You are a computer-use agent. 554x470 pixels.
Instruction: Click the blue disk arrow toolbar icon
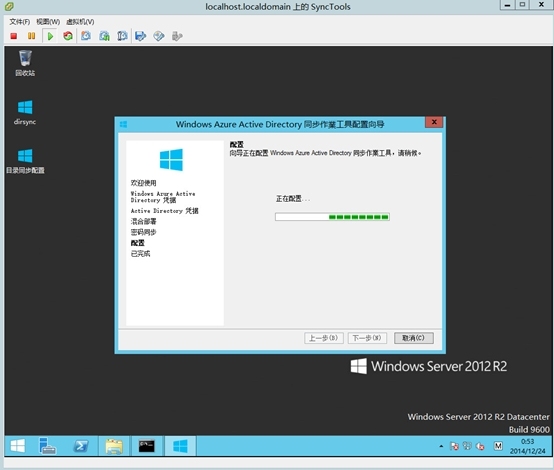pyautogui.click(x=141, y=36)
